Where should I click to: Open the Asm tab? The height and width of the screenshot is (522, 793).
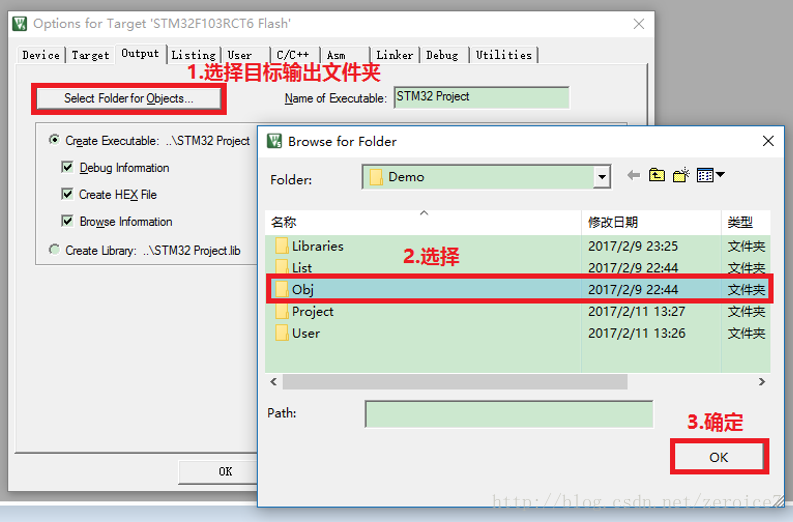[x=345, y=55]
